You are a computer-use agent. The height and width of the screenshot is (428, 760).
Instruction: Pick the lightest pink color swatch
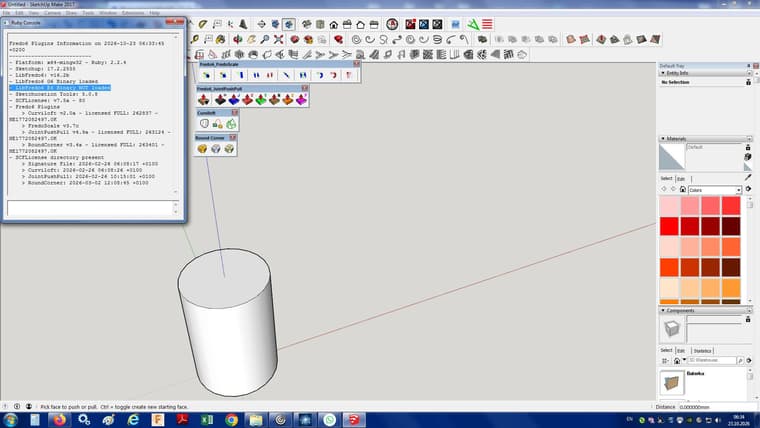coord(669,206)
